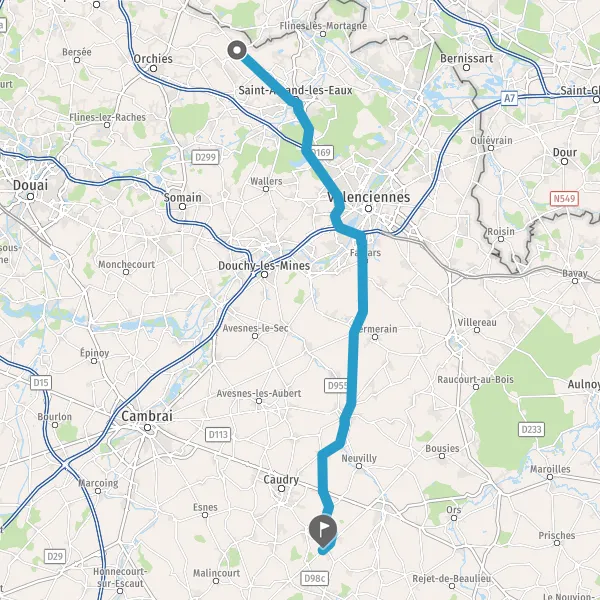Select the D15 road shield
This screenshot has width=600, height=600.
(41, 383)
